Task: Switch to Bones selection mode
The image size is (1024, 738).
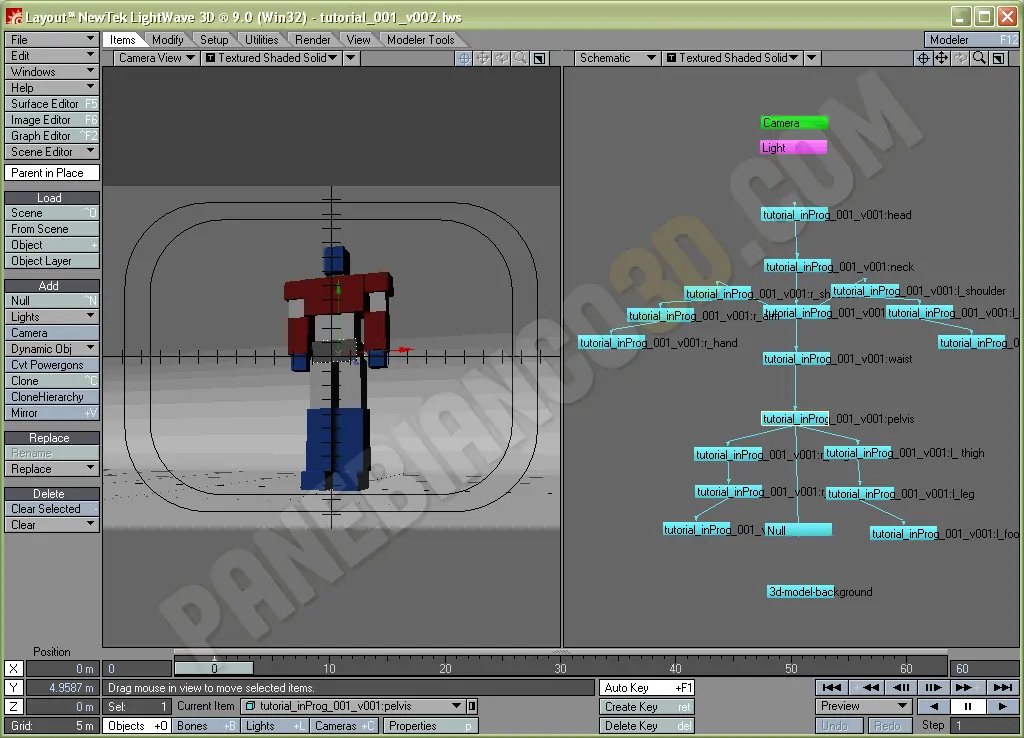Action: (x=206, y=726)
